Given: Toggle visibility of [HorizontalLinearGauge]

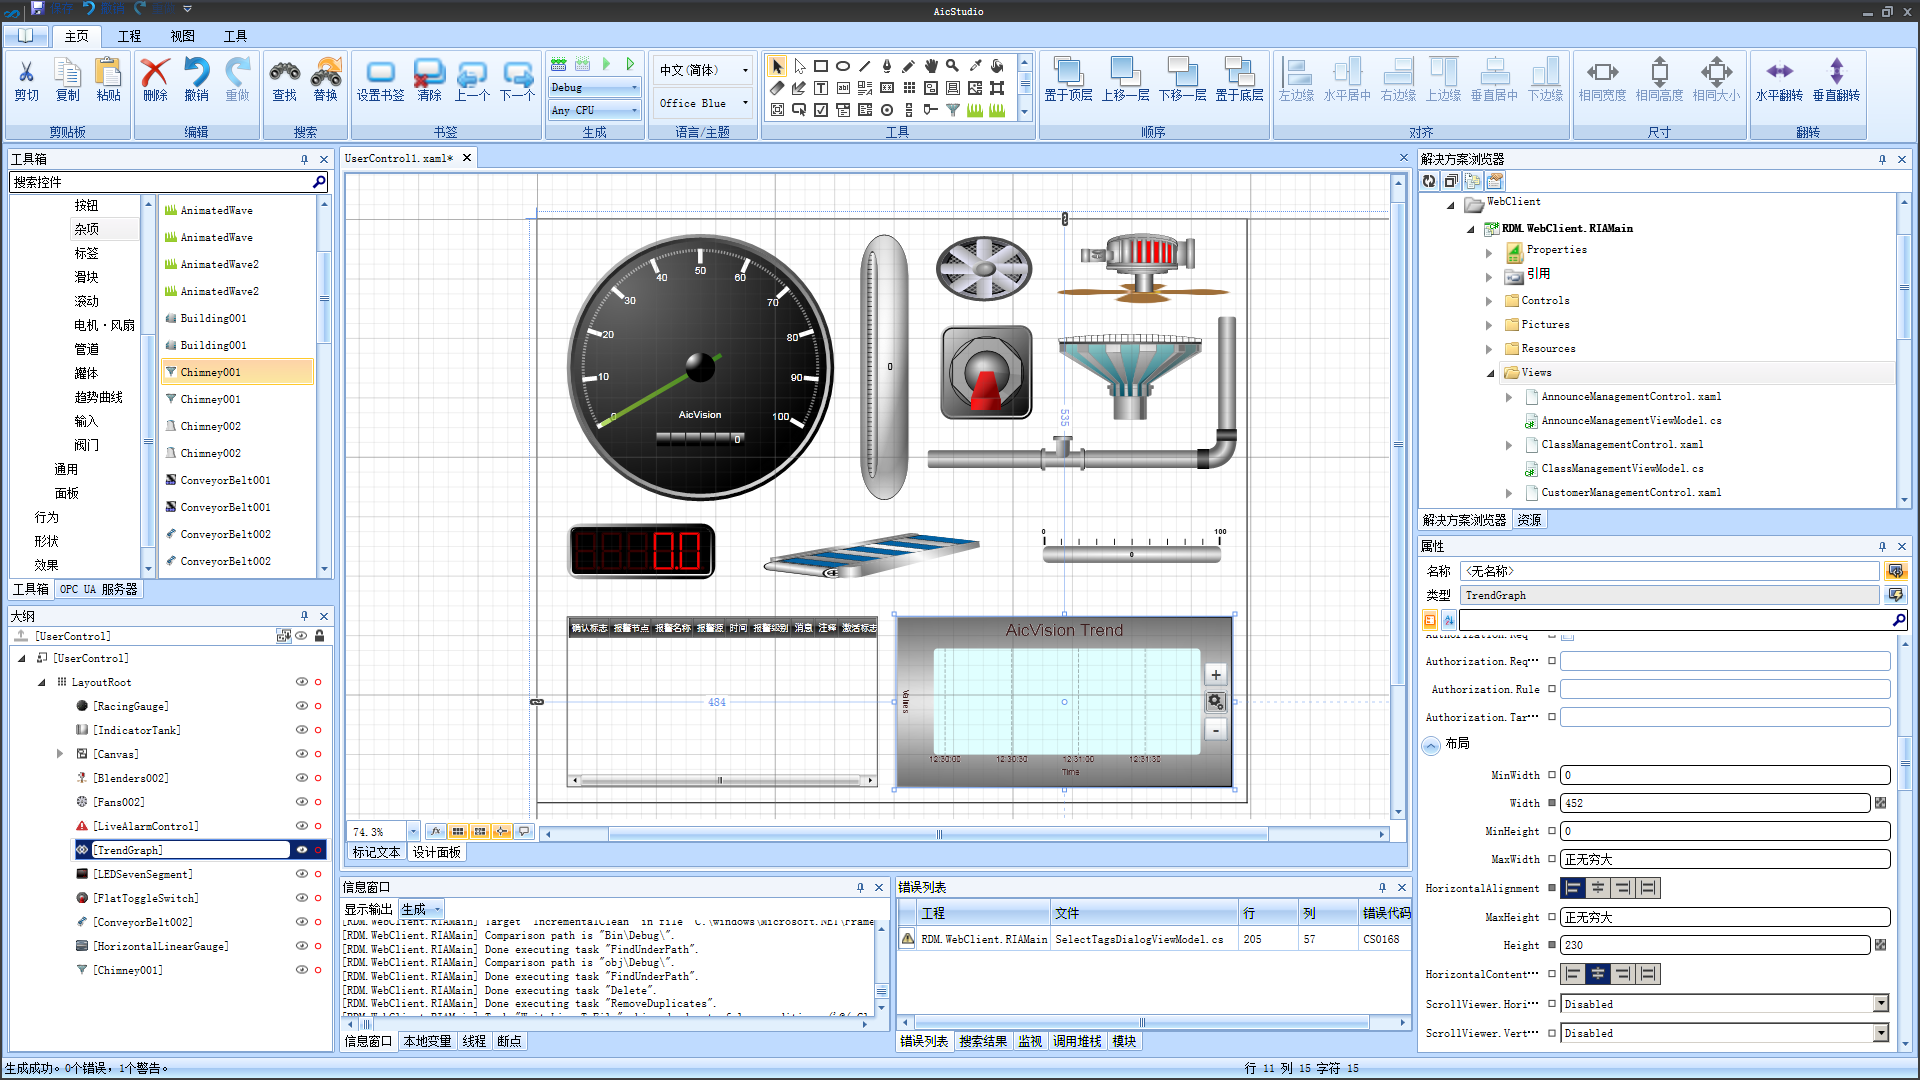Looking at the screenshot, I should (x=301, y=946).
